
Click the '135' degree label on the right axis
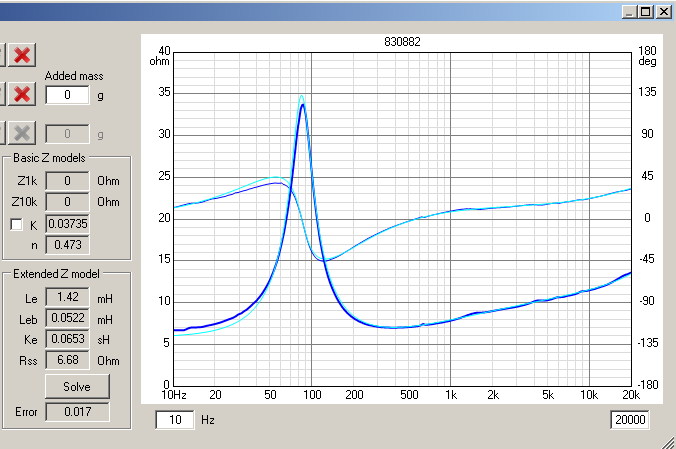point(647,92)
